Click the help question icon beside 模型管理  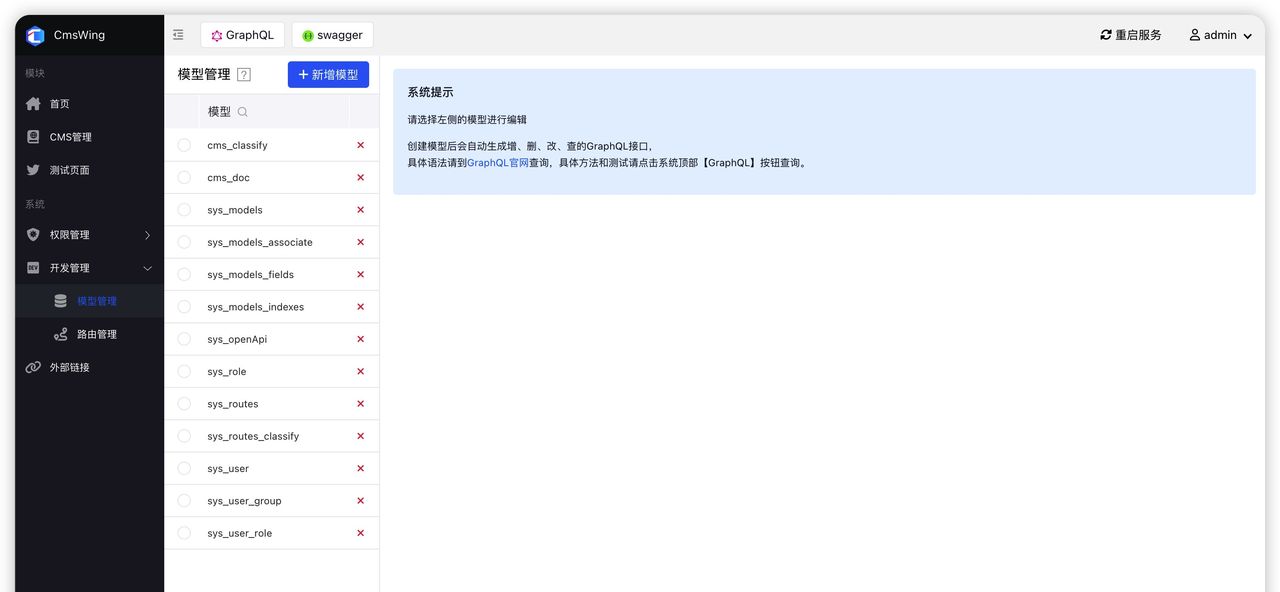point(244,75)
